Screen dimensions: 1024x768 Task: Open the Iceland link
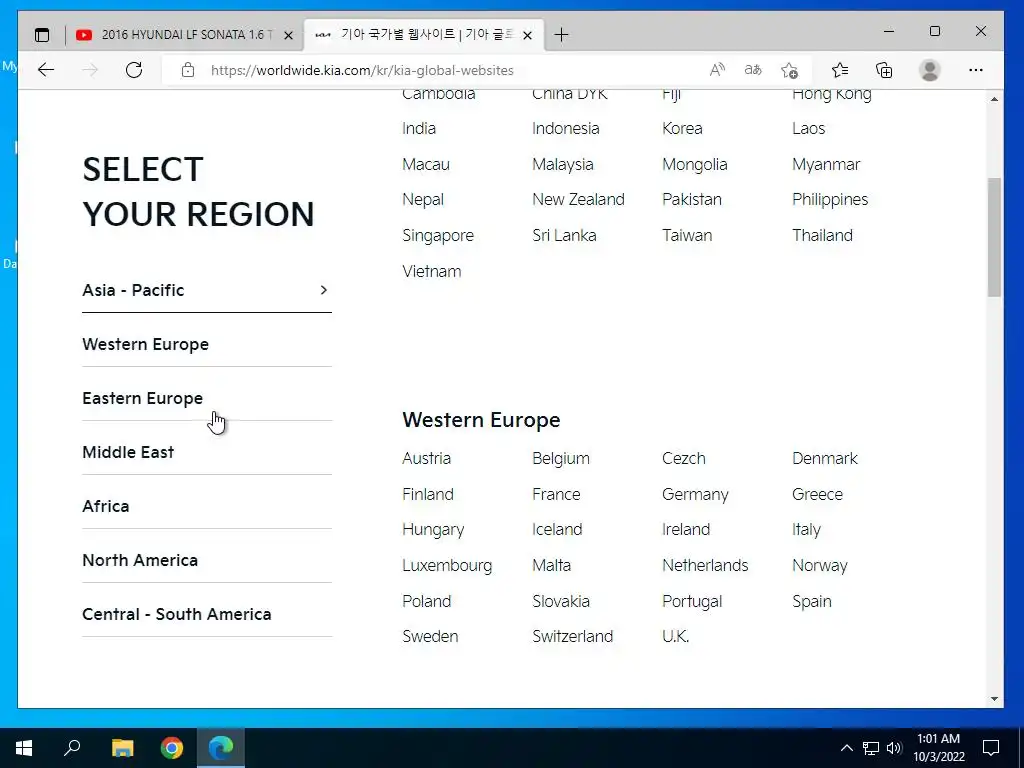coord(557,530)
